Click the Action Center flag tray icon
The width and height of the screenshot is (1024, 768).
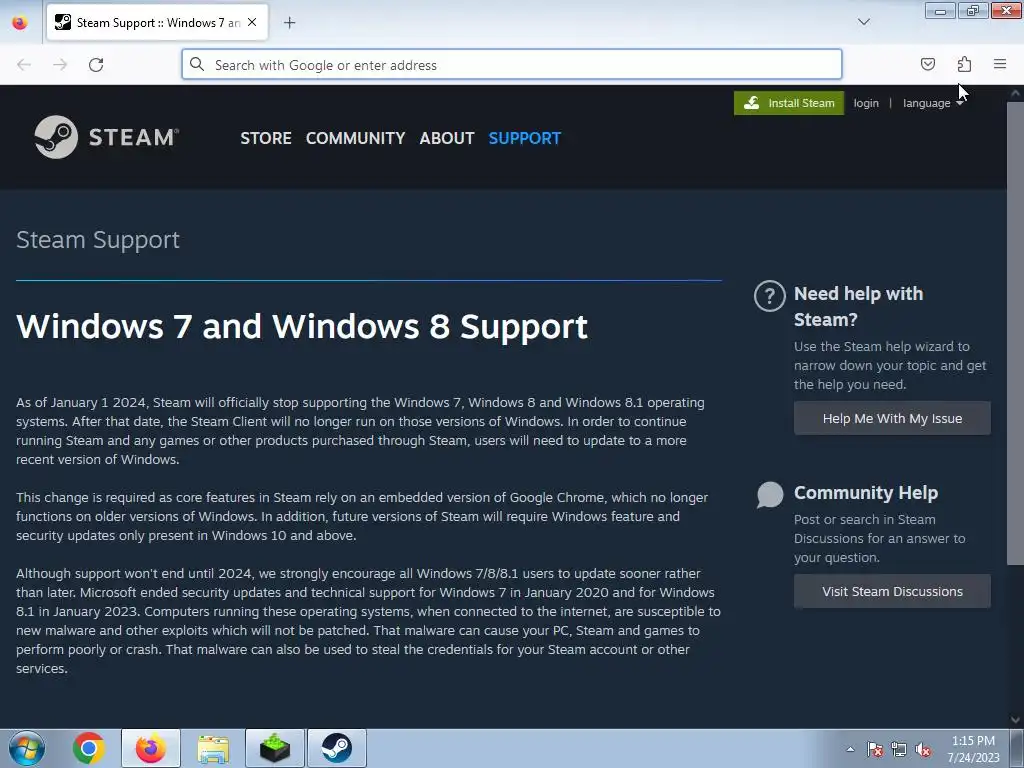tap(875, 750)
